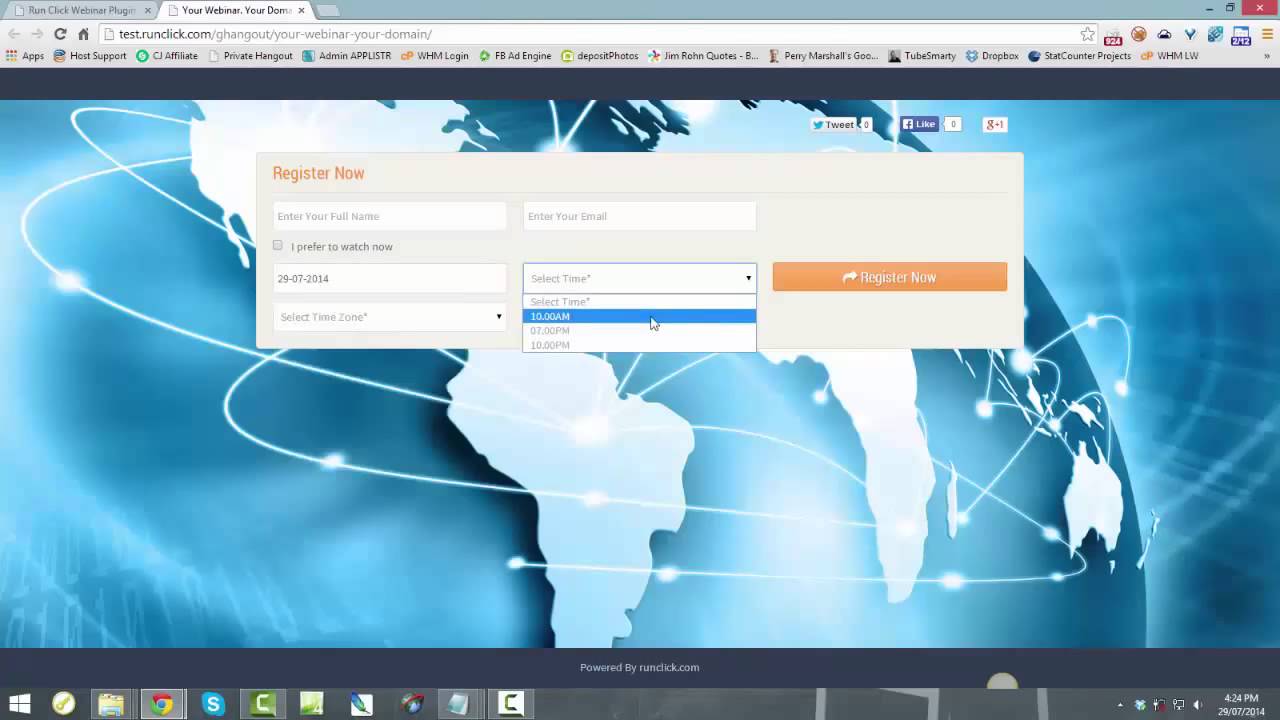Open the Perry Marshall's bookmark
Viewport: 1280px width, 720px height.
pyautogui.click(x=823, y=56)
